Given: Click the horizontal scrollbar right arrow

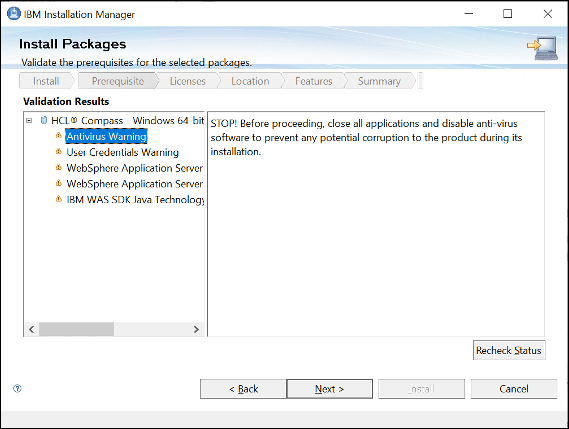Looking at the screenshot, I should (x=196, y=329).
